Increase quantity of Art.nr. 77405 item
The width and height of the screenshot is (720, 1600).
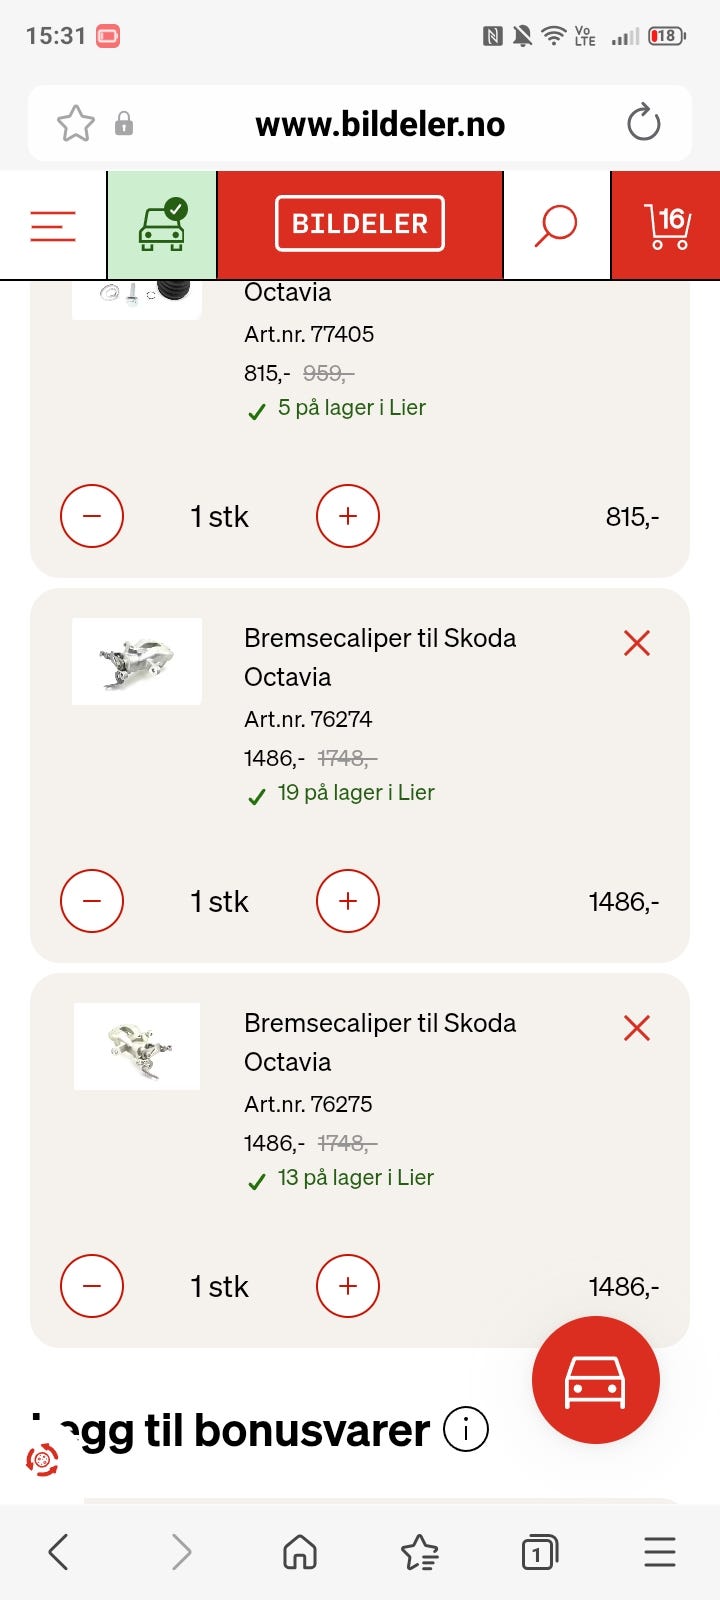click(x=348, y=516)
